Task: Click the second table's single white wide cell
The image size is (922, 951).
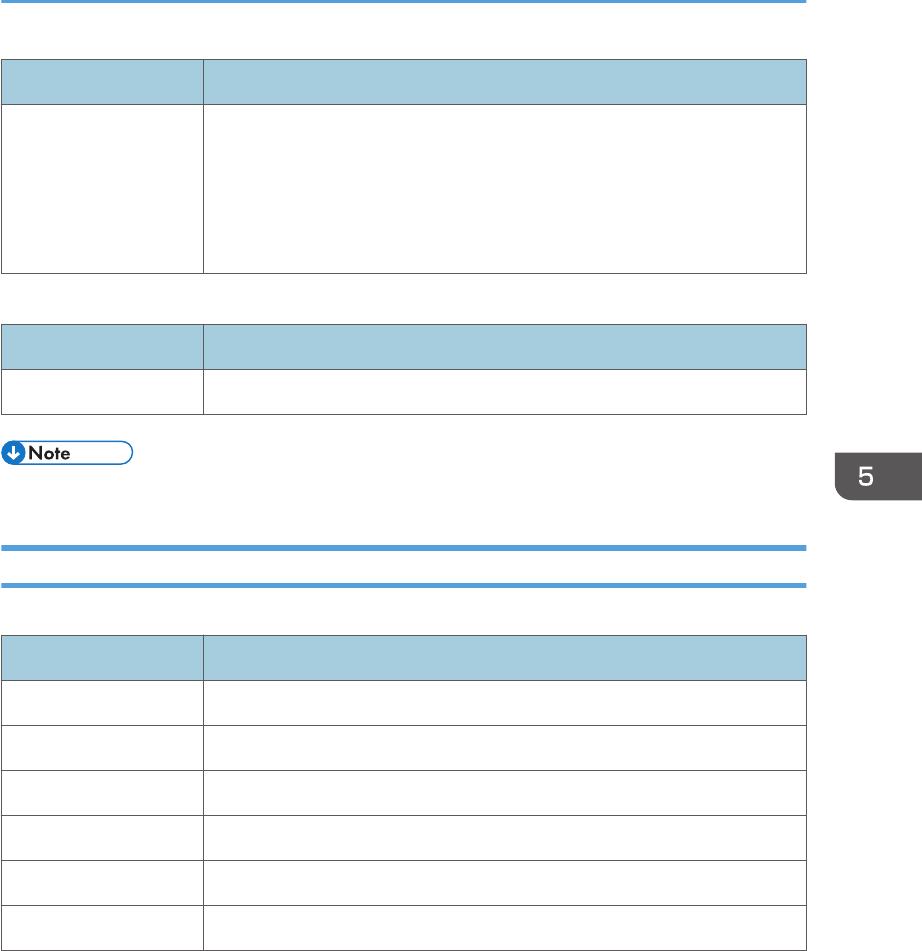Action: click(505, 392)
